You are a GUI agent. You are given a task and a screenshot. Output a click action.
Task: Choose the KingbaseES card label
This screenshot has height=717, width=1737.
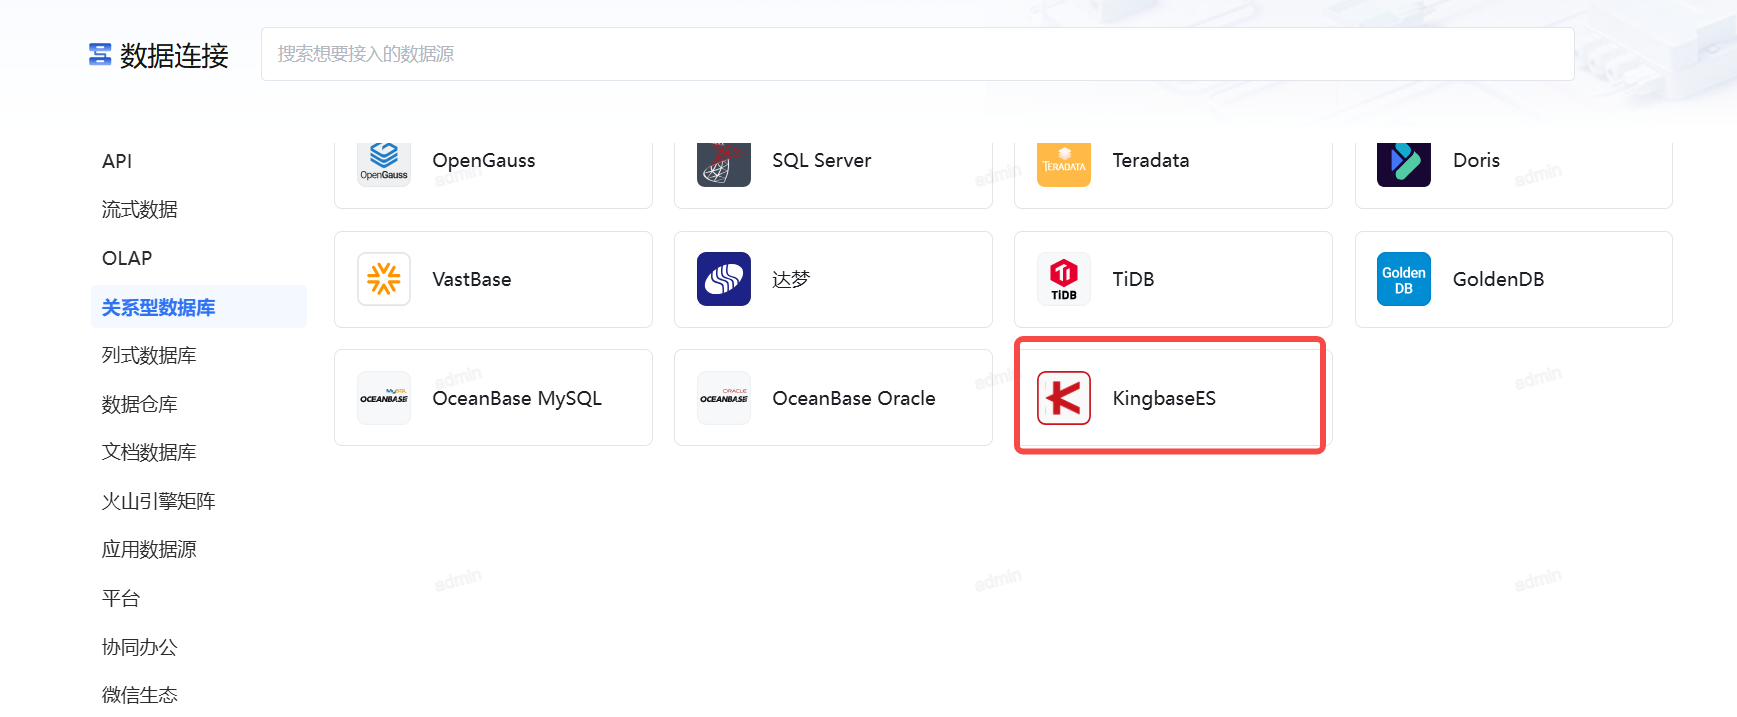[x=1164, y=398]
